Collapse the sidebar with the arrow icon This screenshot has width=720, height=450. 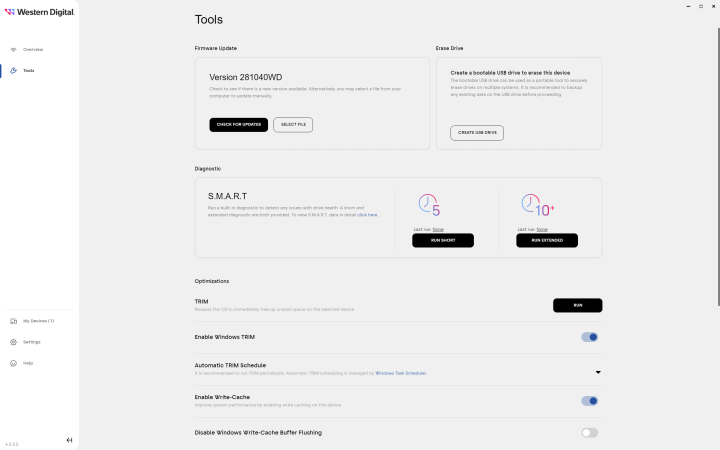(69, 440)
